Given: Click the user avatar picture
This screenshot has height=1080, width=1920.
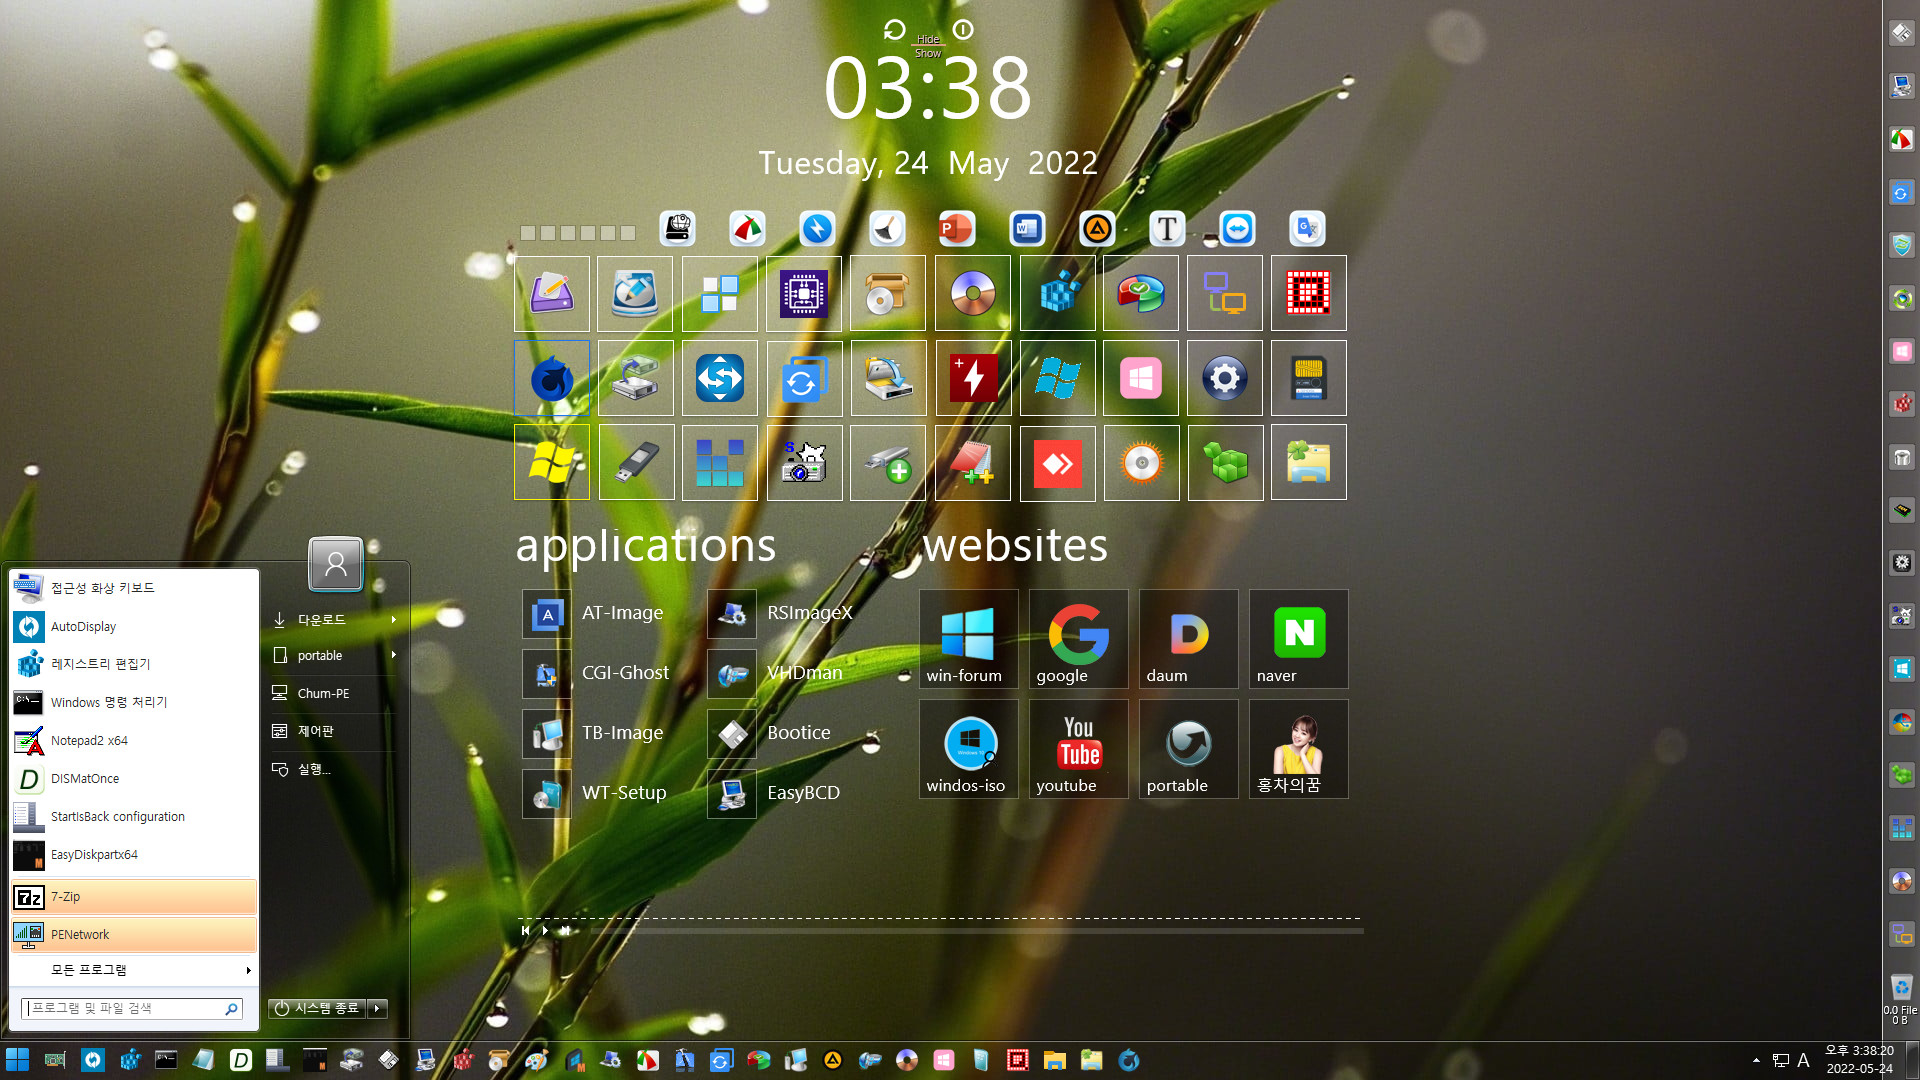Looking at the screenshot, I should [336, 565].
